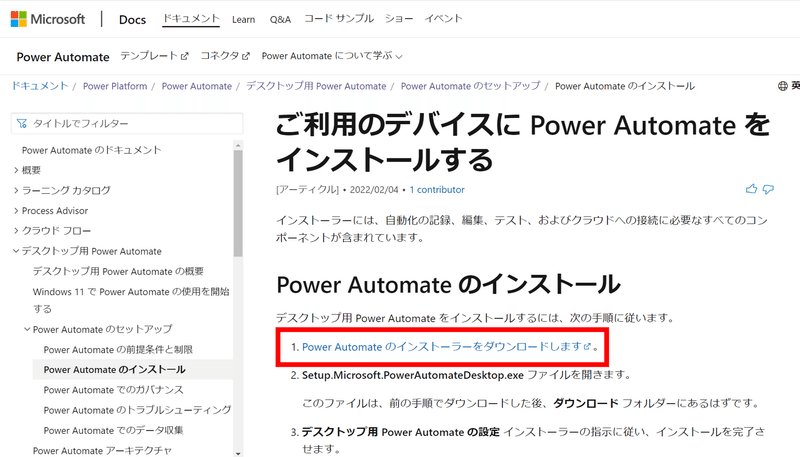
Task: Click the filter icon in the title filter box
Action: click(x=21, y=123)
